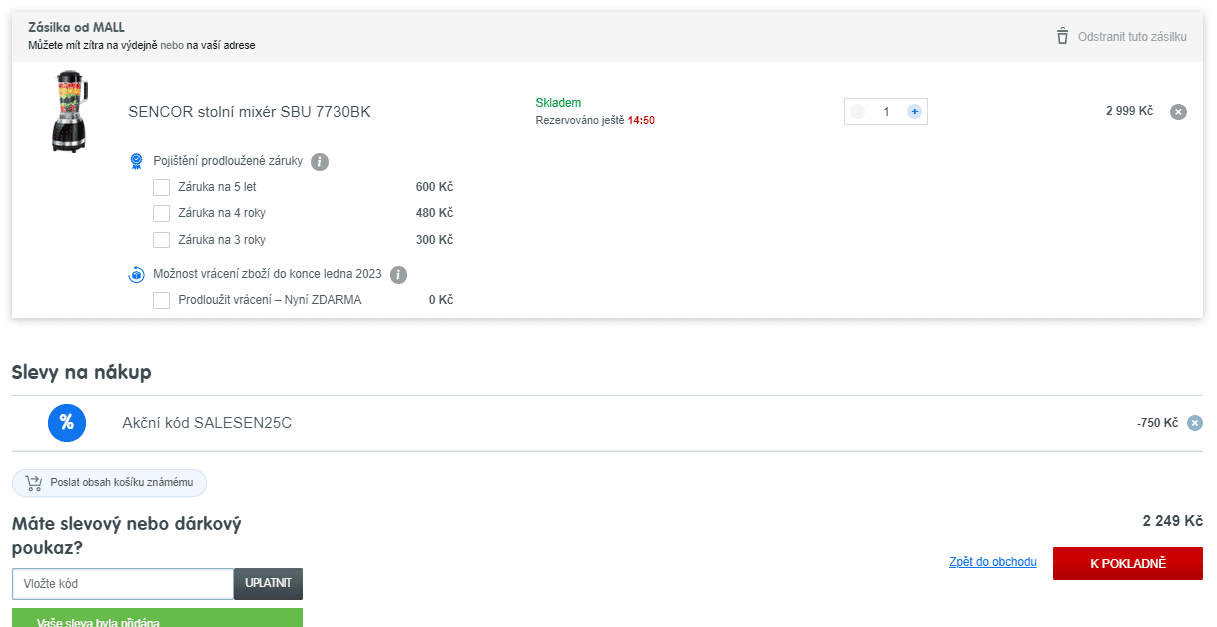Remove the SENCOR mixer with the x icon
The width and height of the screenshot is (1217, 627).
click(1178, 112)
